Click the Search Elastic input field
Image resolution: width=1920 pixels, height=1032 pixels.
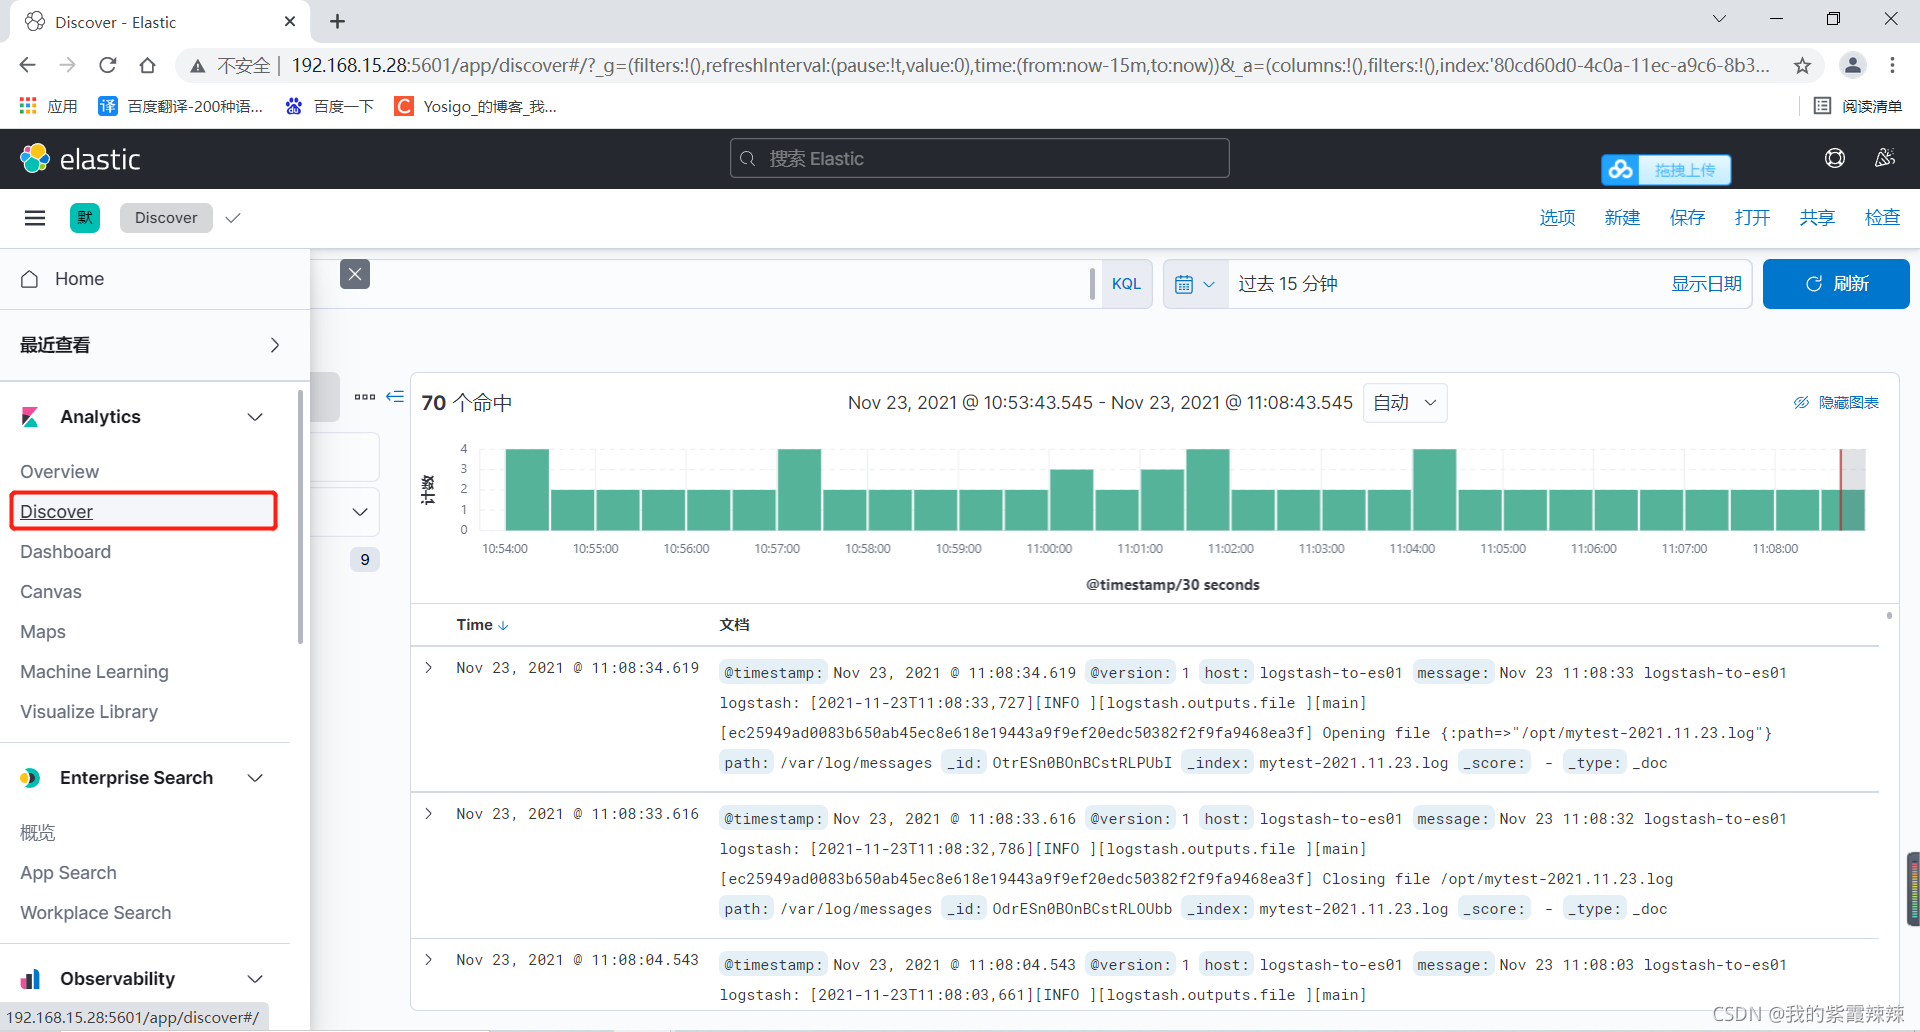coord(980,158)
